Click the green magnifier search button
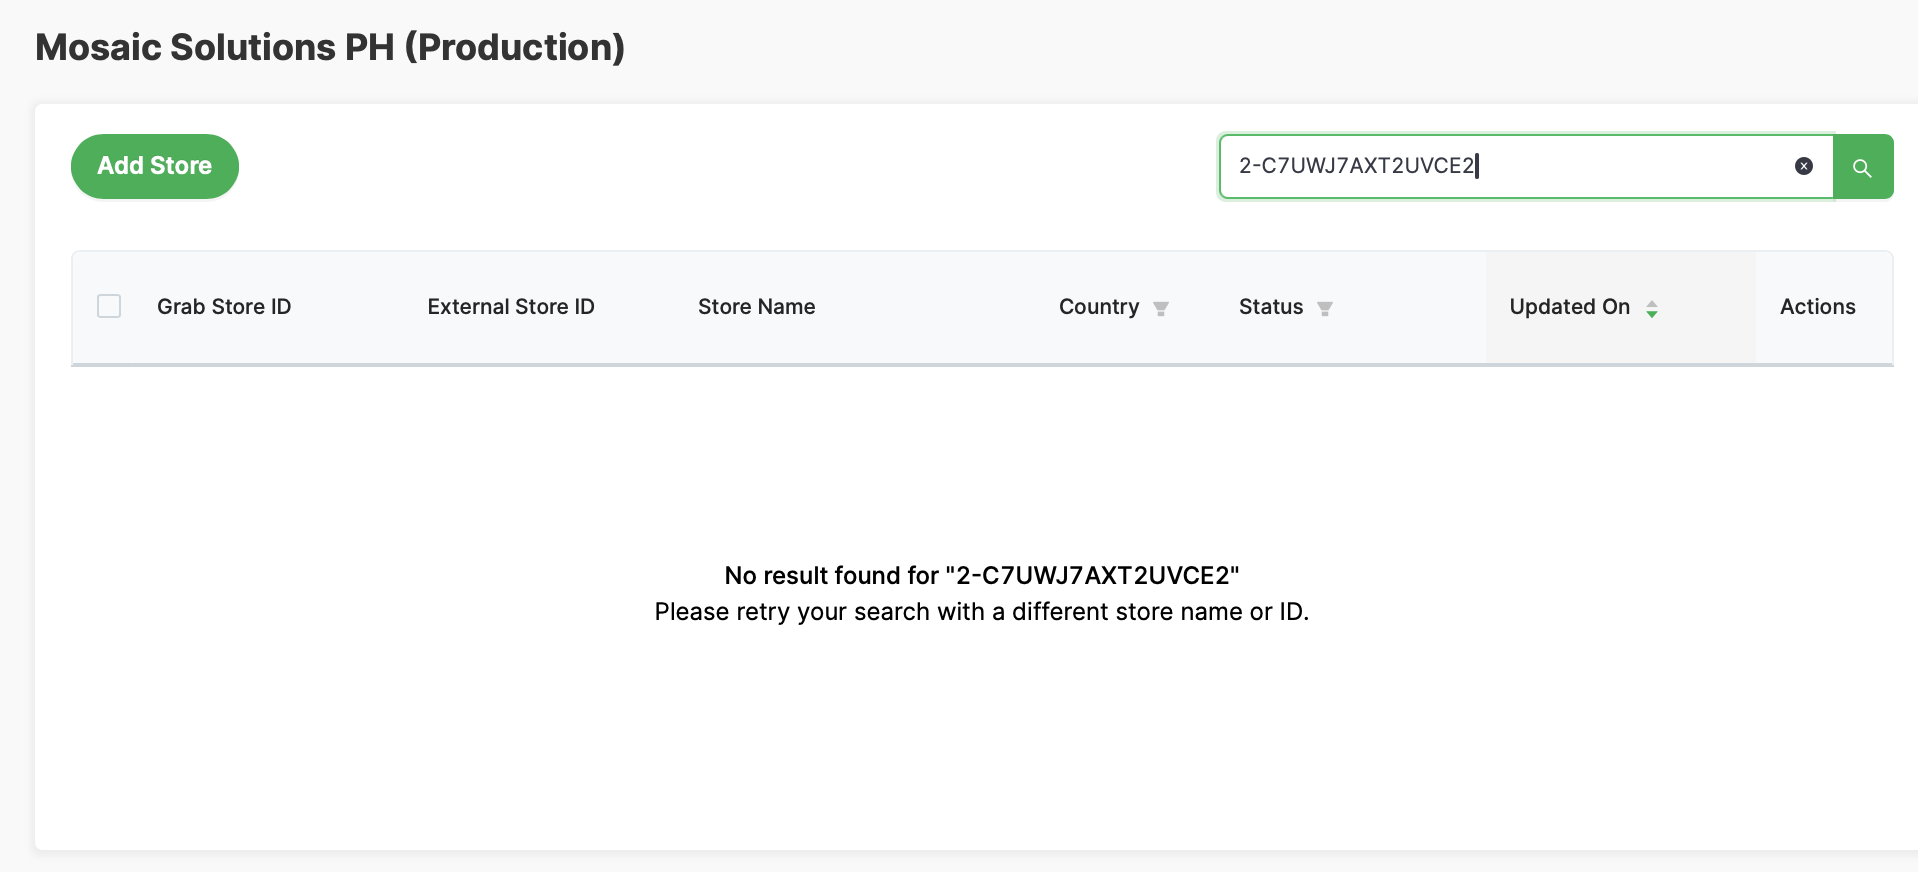The height and width of the screenshot is (872, 1918). (x=1862, y=167)
